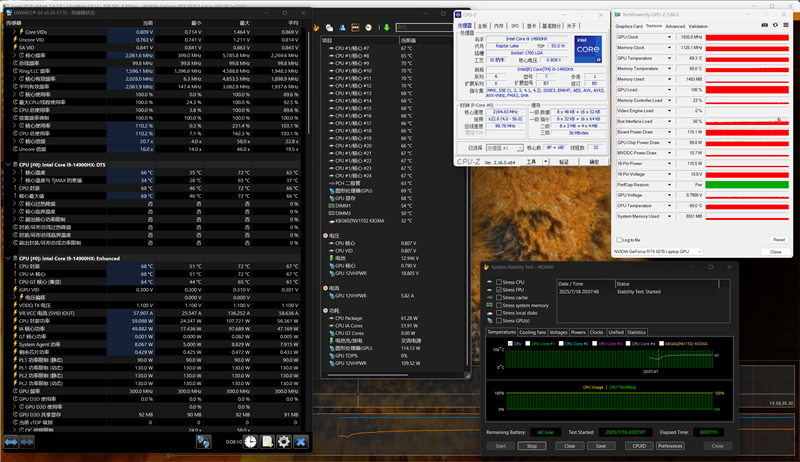The image size is (800, 462).
Task: Open HWiNFO settings gear icon
Action: click(284, 441)
